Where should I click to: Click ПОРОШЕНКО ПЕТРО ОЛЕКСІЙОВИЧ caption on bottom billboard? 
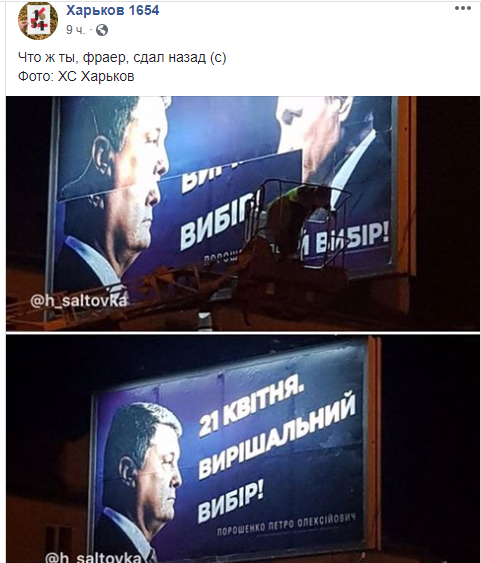pos(286,525)
